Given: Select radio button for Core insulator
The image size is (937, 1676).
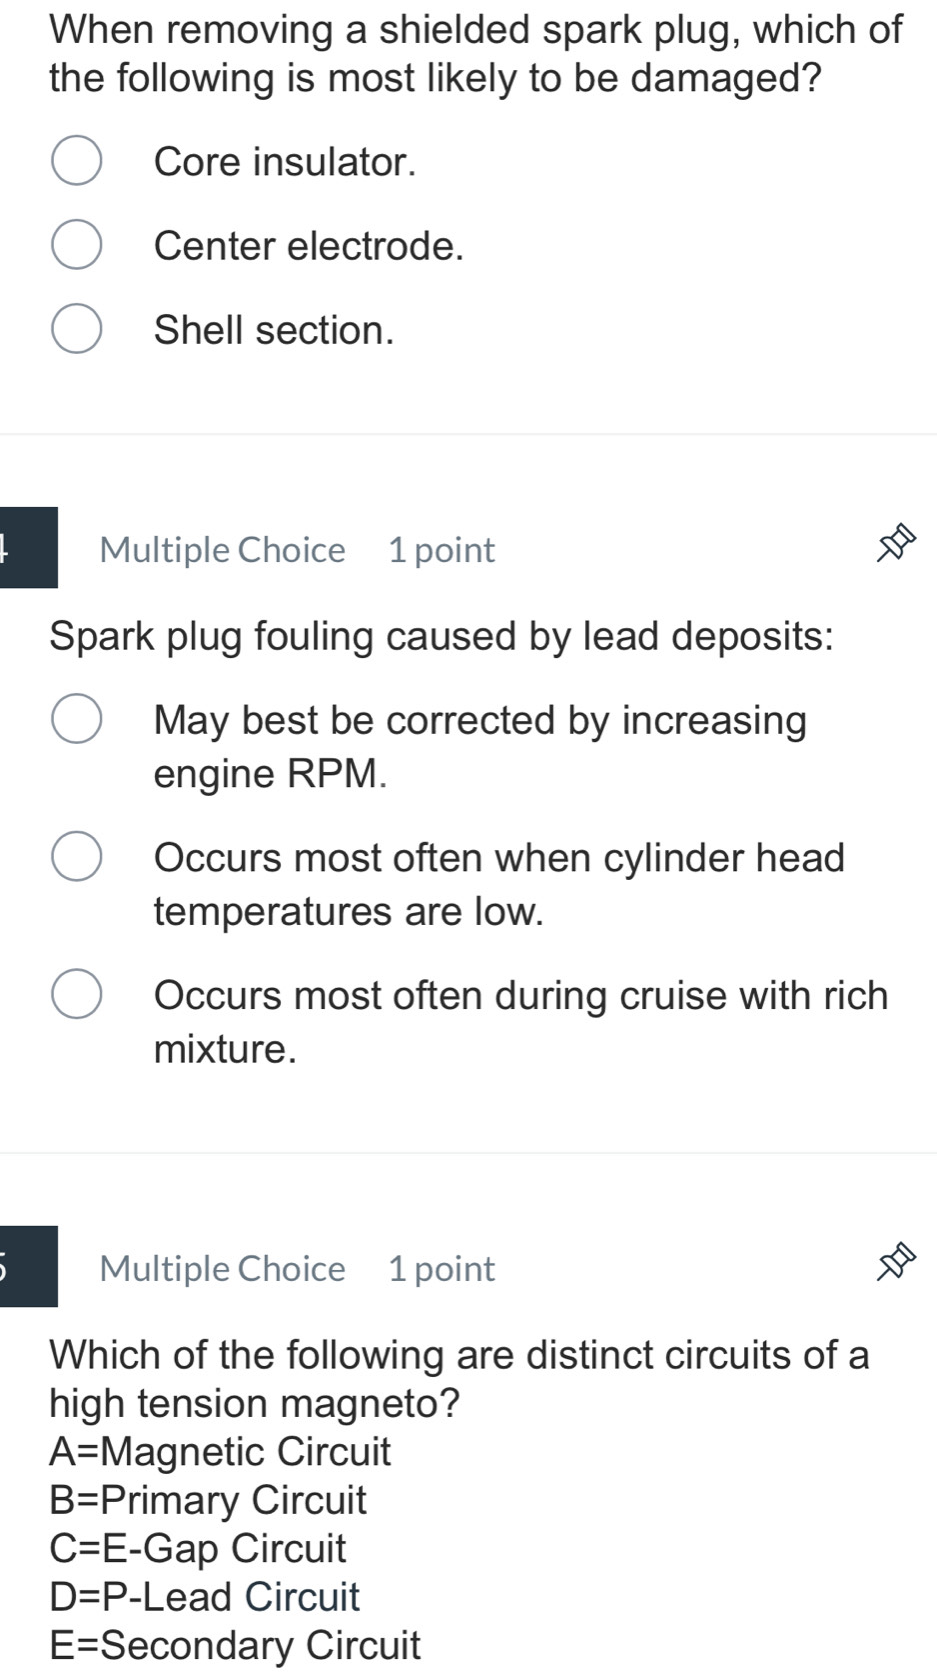Looking at the screenshot, I should (78, 160).
